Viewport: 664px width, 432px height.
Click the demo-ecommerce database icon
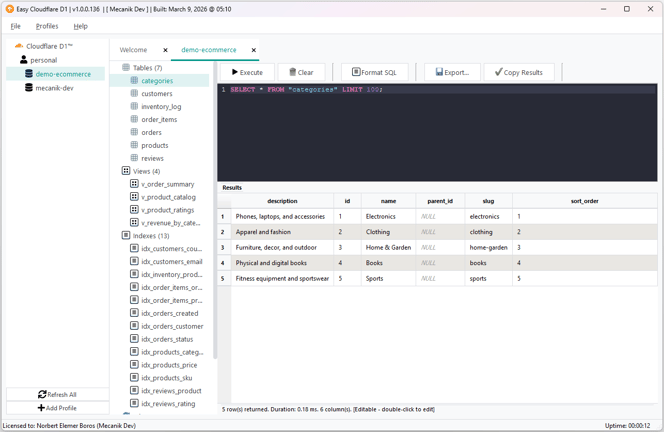pyautogui.click(x=29, y=74)
